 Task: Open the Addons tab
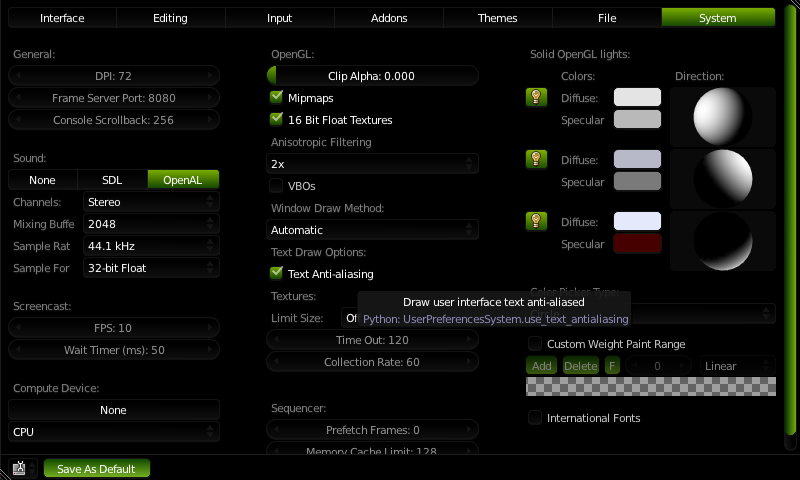(x=389, y=18)
